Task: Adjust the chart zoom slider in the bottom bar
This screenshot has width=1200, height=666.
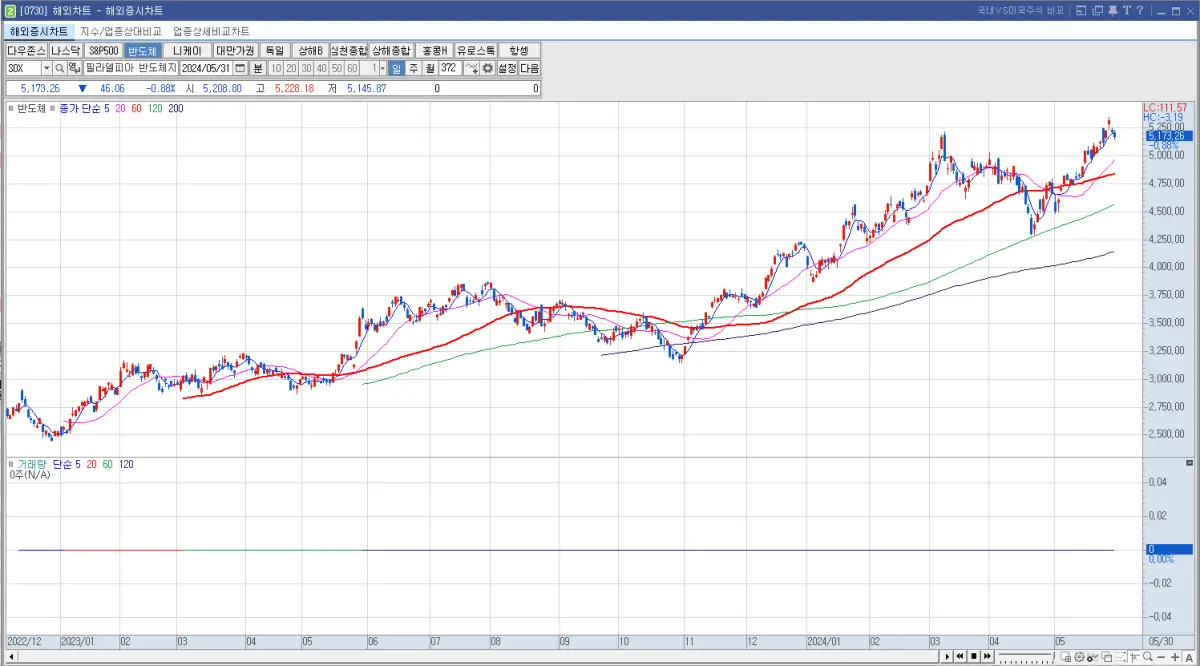Action: 1026,656
